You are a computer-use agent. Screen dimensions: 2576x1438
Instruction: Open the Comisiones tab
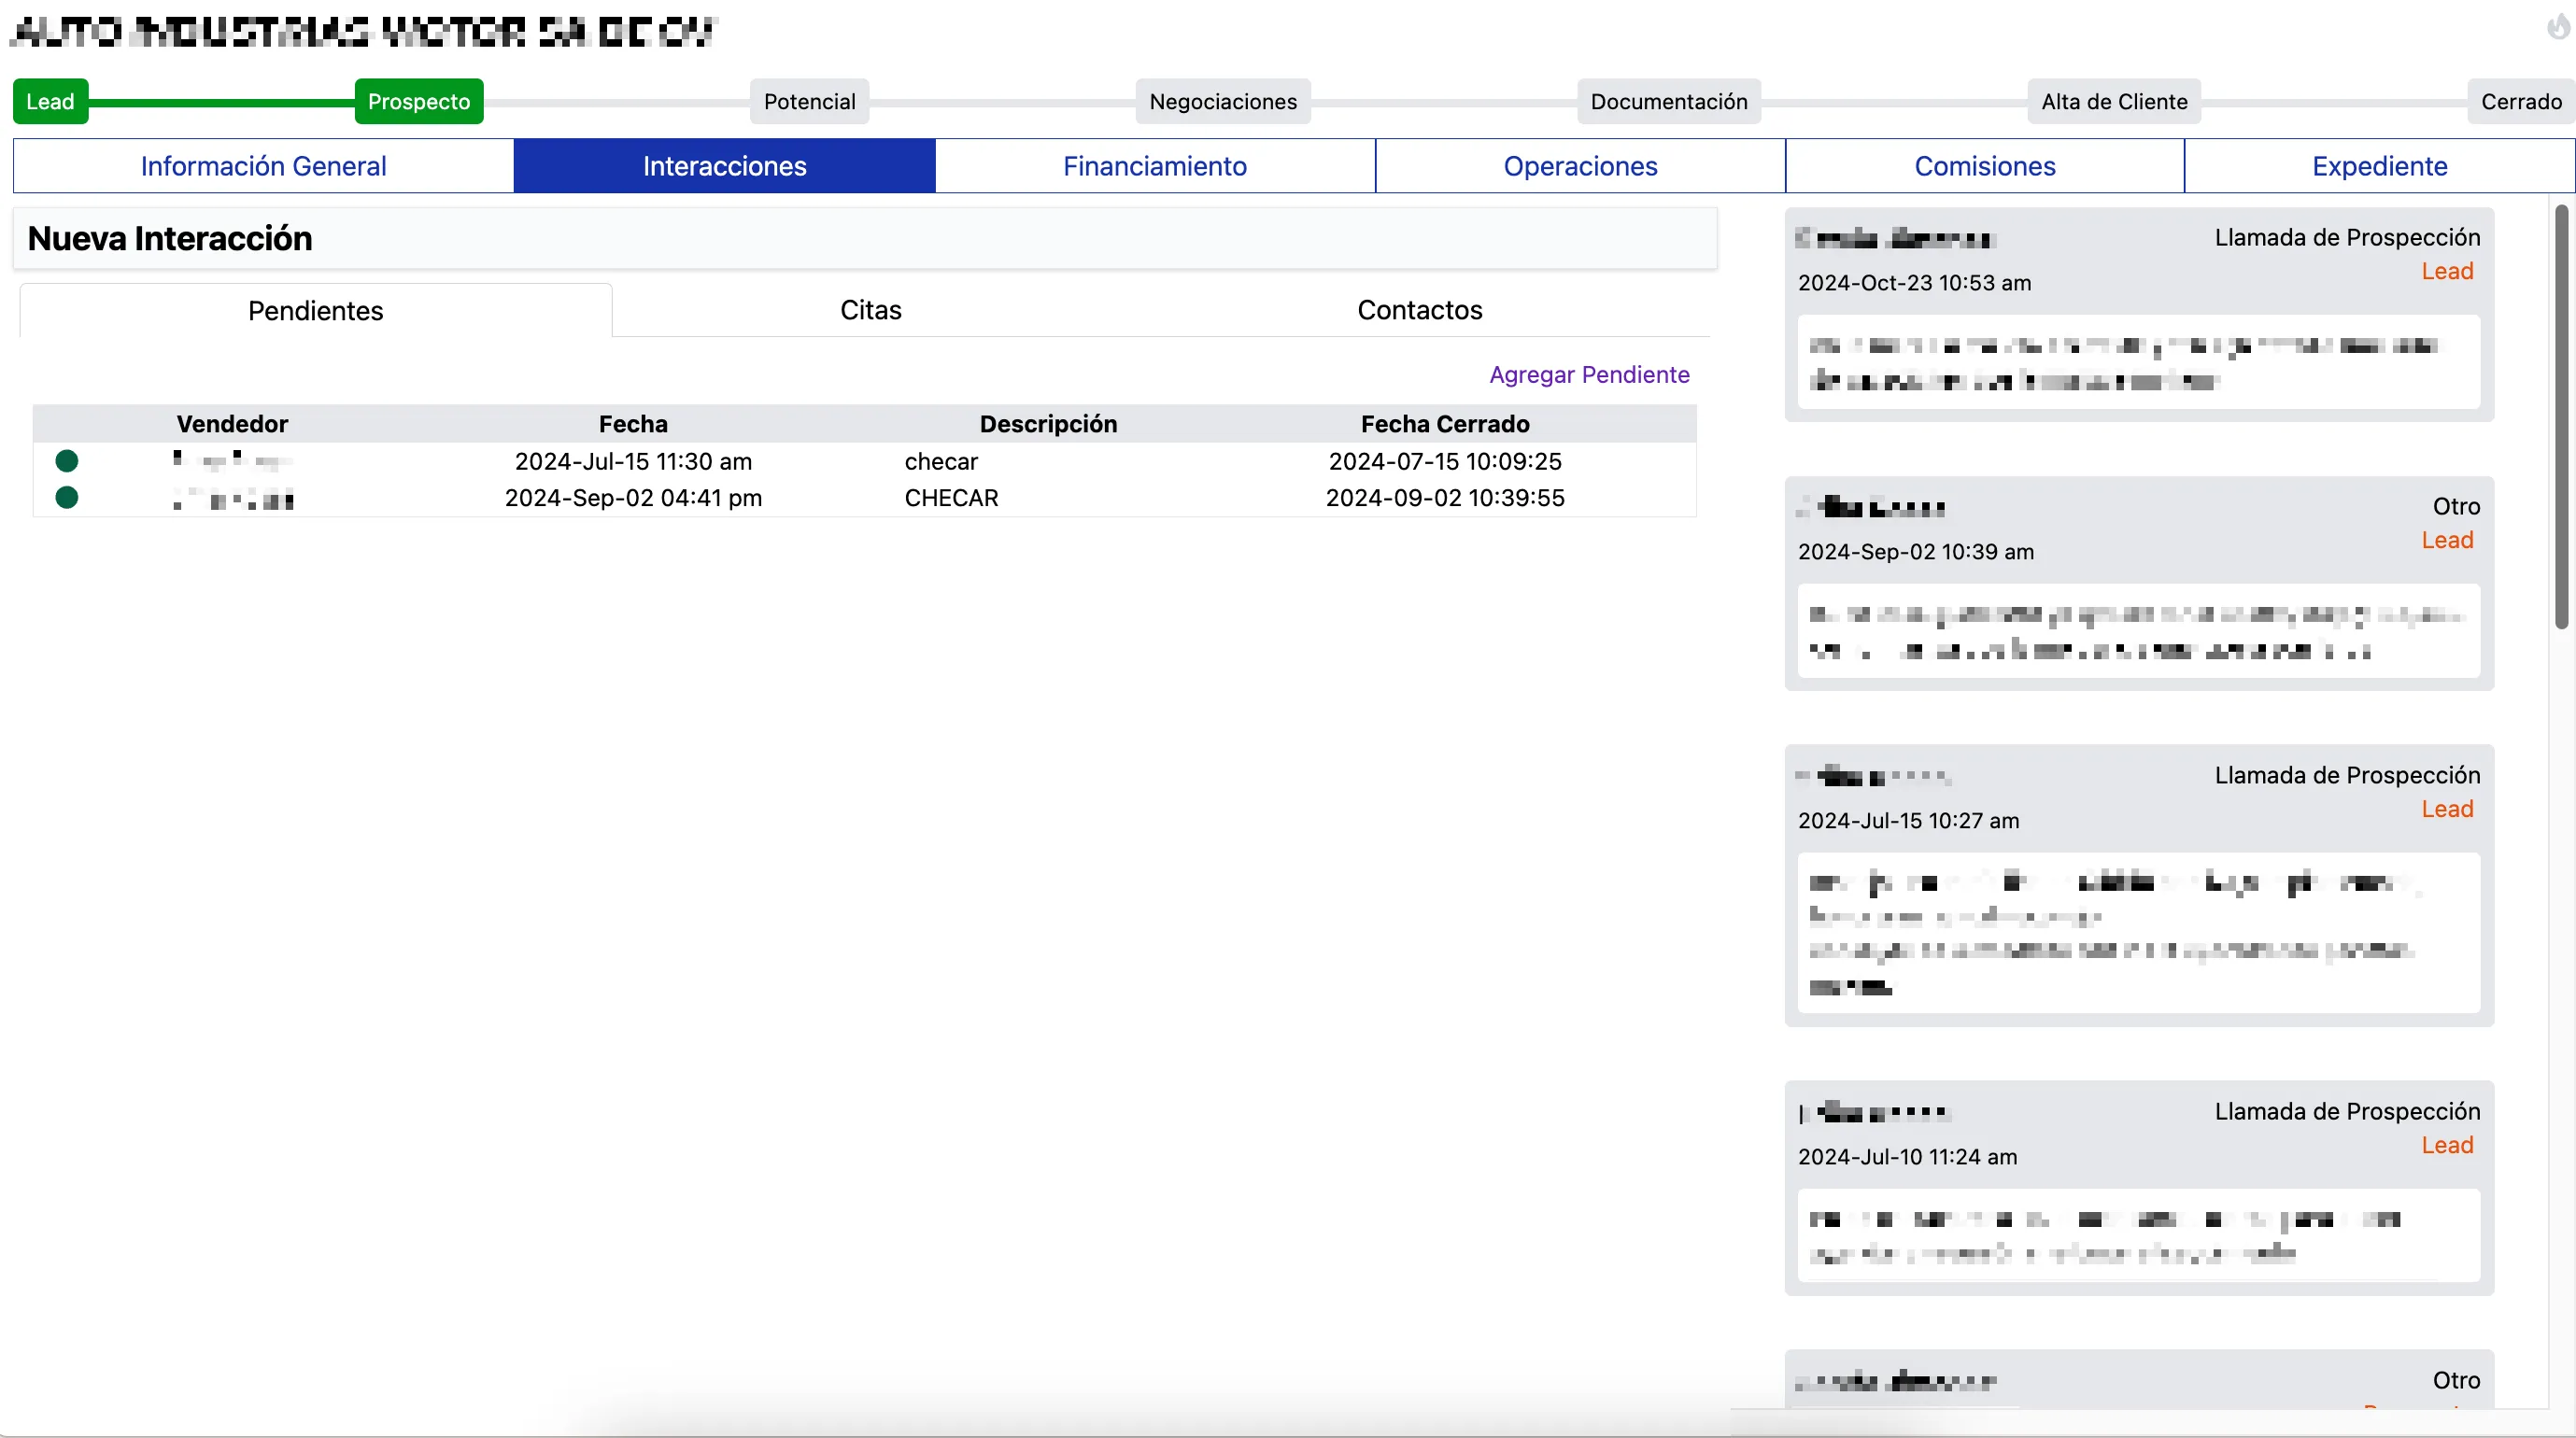tap(1985, 166)
